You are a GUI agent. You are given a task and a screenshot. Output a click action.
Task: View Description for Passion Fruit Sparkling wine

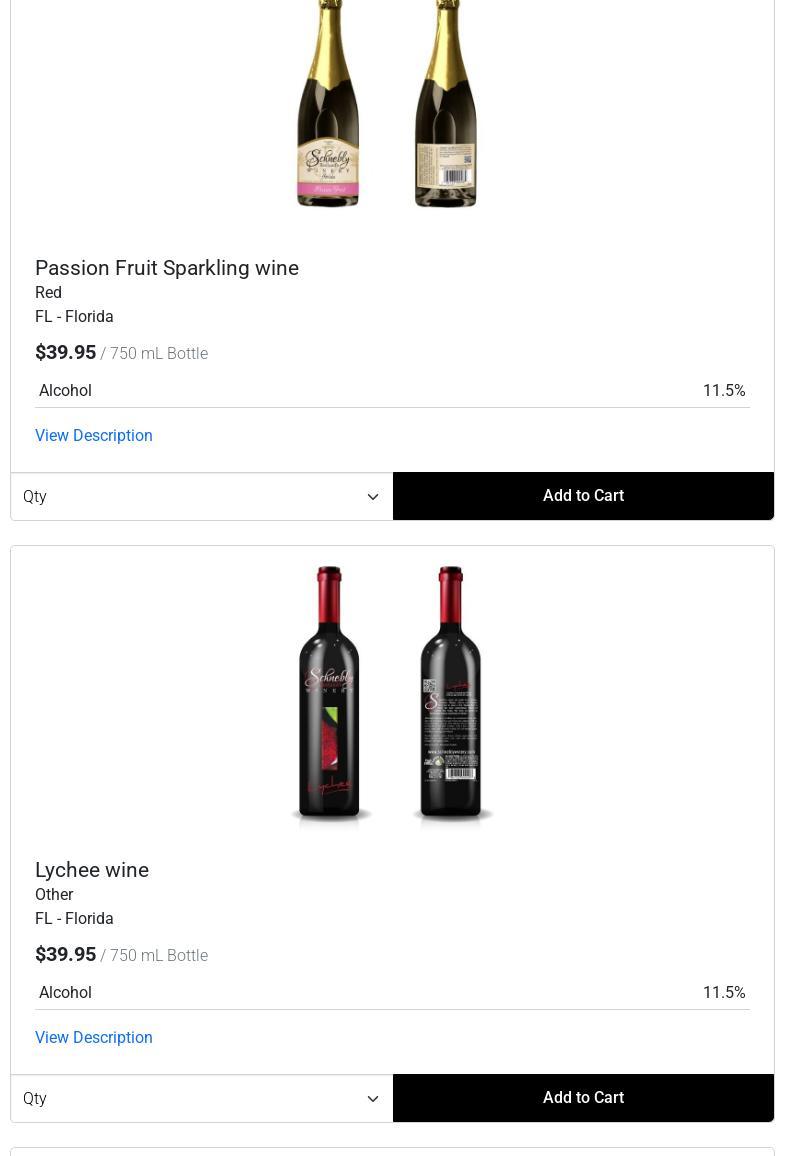point(94,436)
